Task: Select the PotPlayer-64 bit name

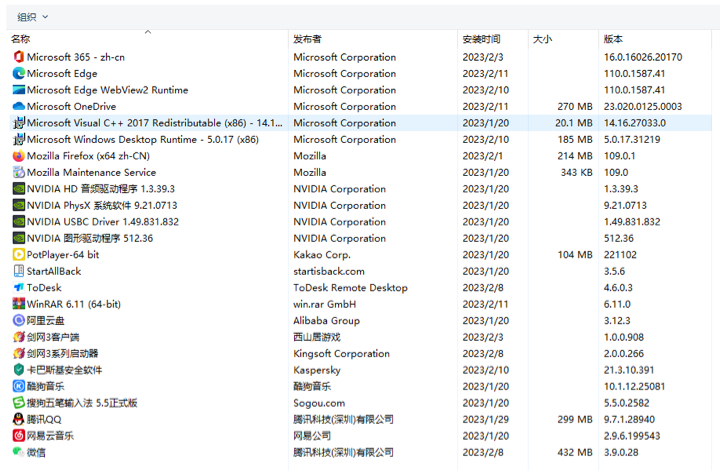Action: [x=63, y=255]
